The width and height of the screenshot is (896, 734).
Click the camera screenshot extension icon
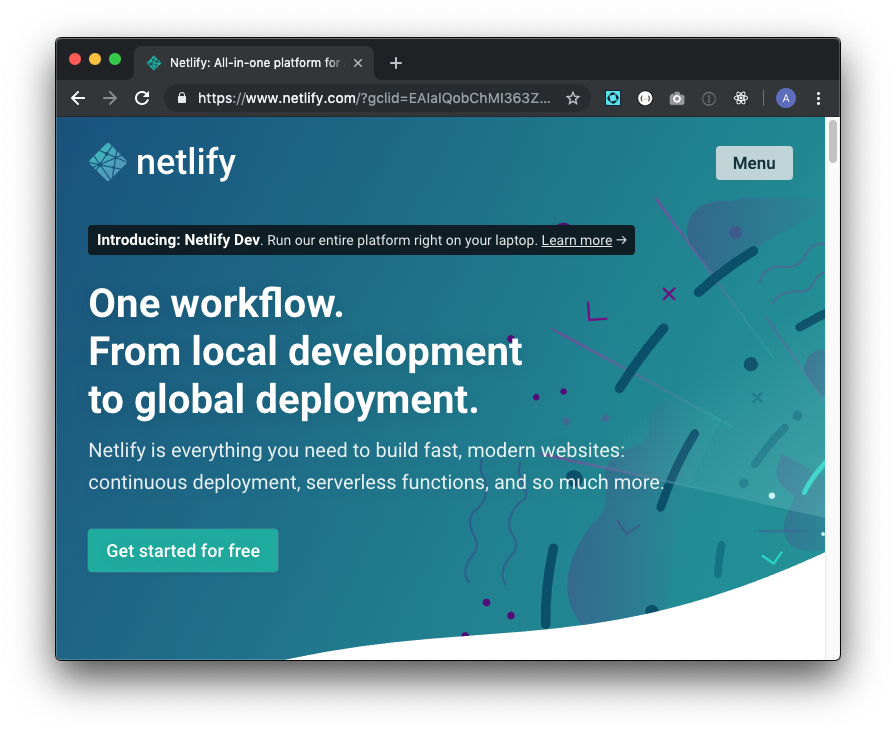677,98
